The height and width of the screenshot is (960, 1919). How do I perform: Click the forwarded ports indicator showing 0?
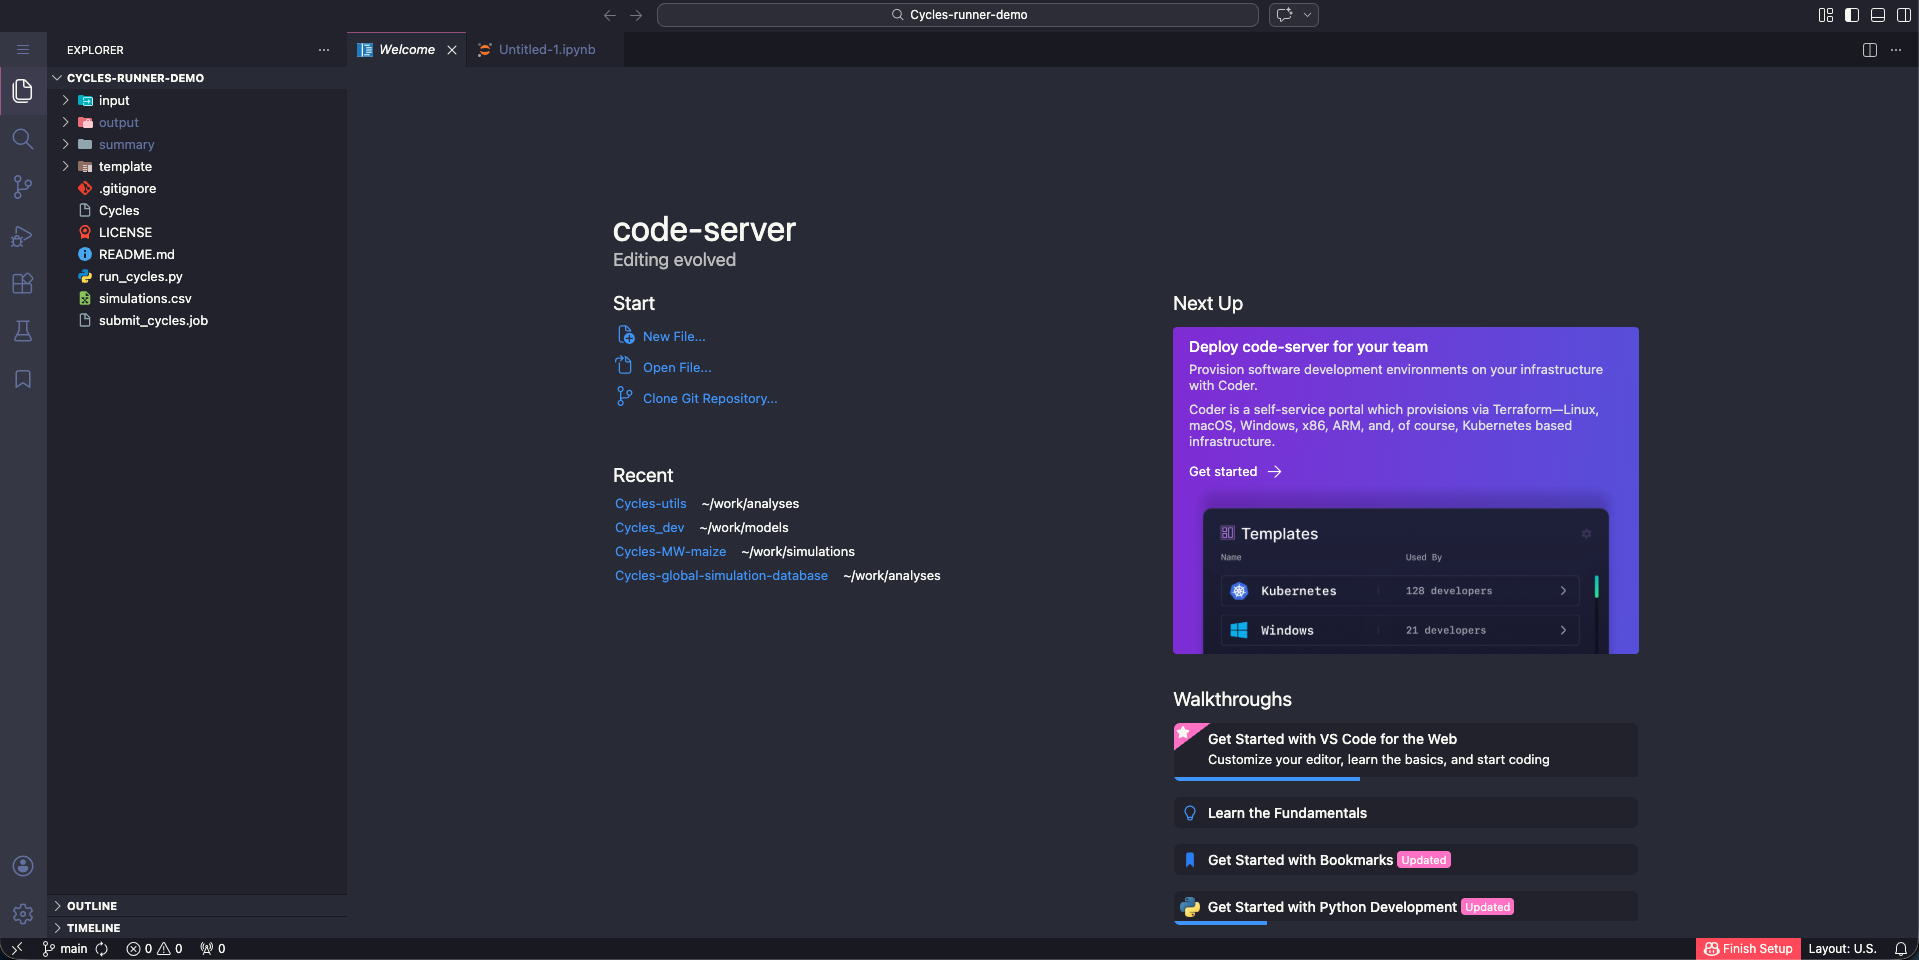coord(212,949)
